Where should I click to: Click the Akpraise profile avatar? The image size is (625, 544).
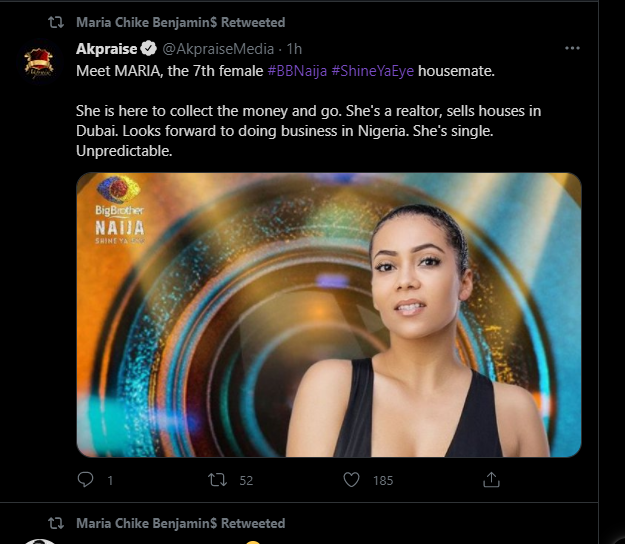pos(38,63)
